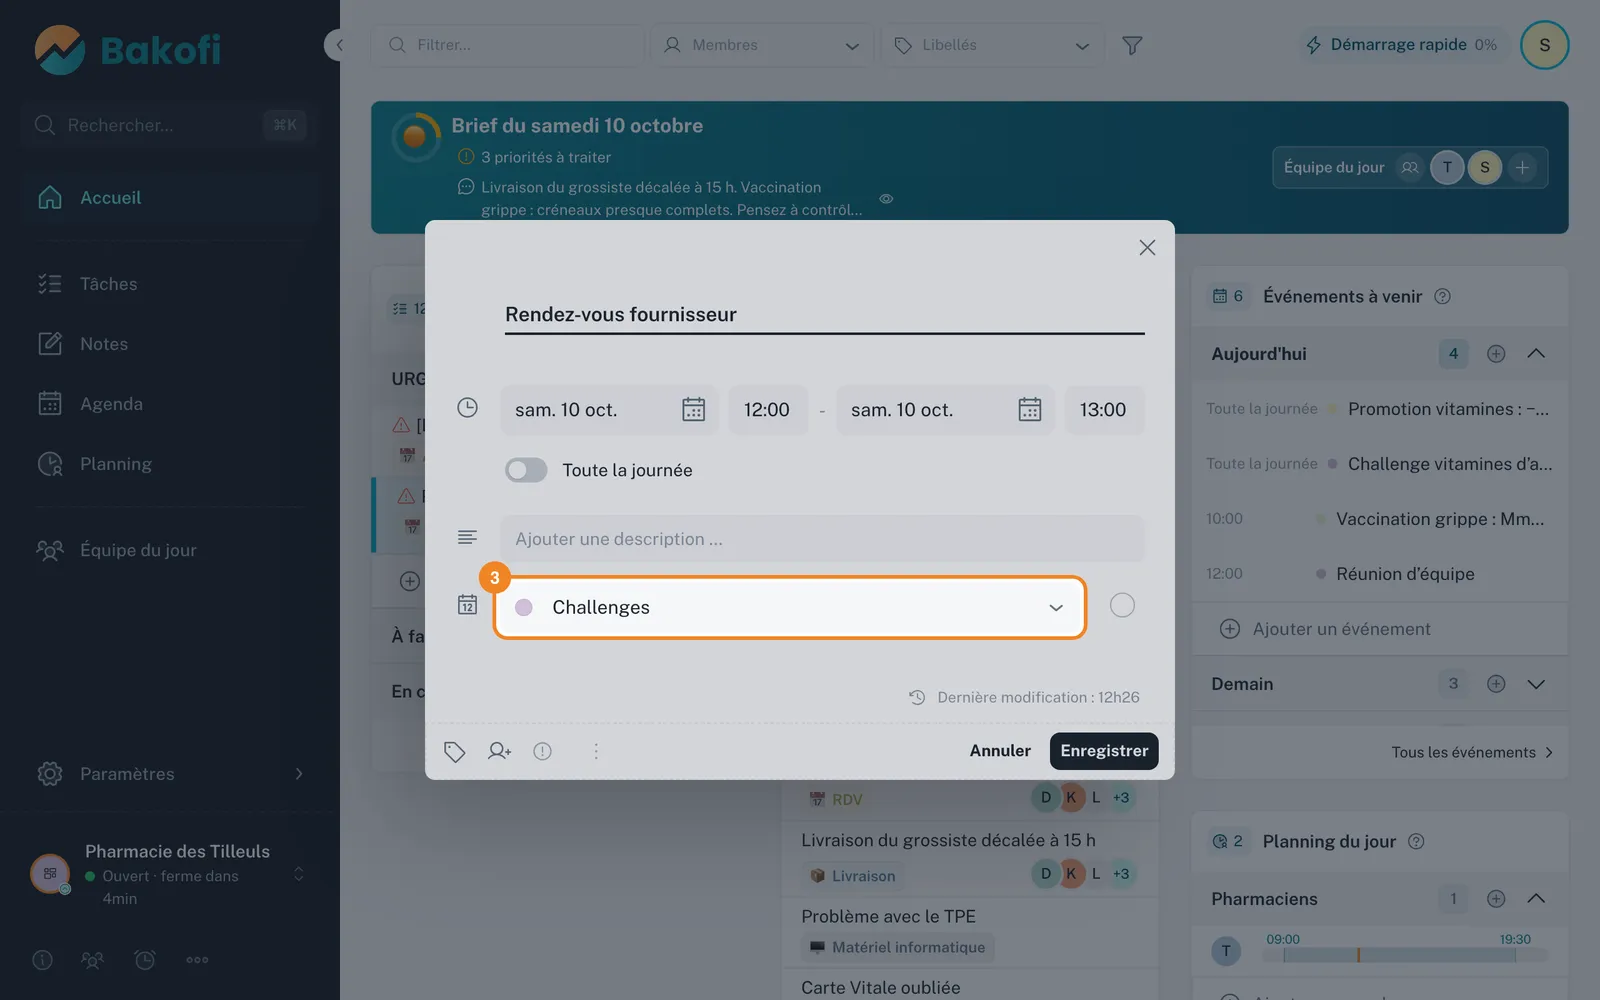Open Agenda in the sidebar
This screenshot has width=1600, height=1000.
point(170,404)
